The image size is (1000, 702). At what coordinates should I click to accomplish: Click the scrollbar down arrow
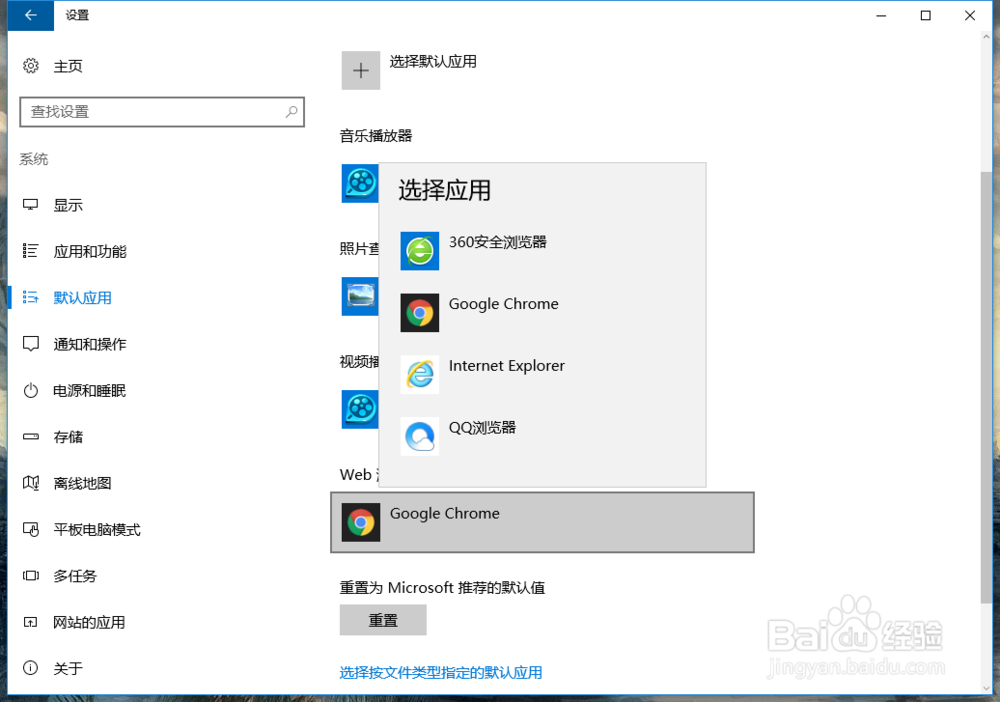pos(987,688)
